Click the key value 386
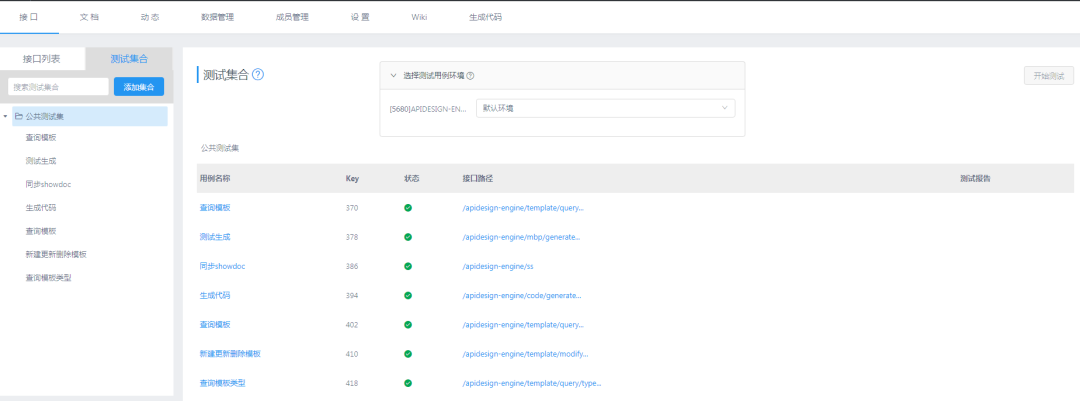1080x401 pixels. coord(351,266)
